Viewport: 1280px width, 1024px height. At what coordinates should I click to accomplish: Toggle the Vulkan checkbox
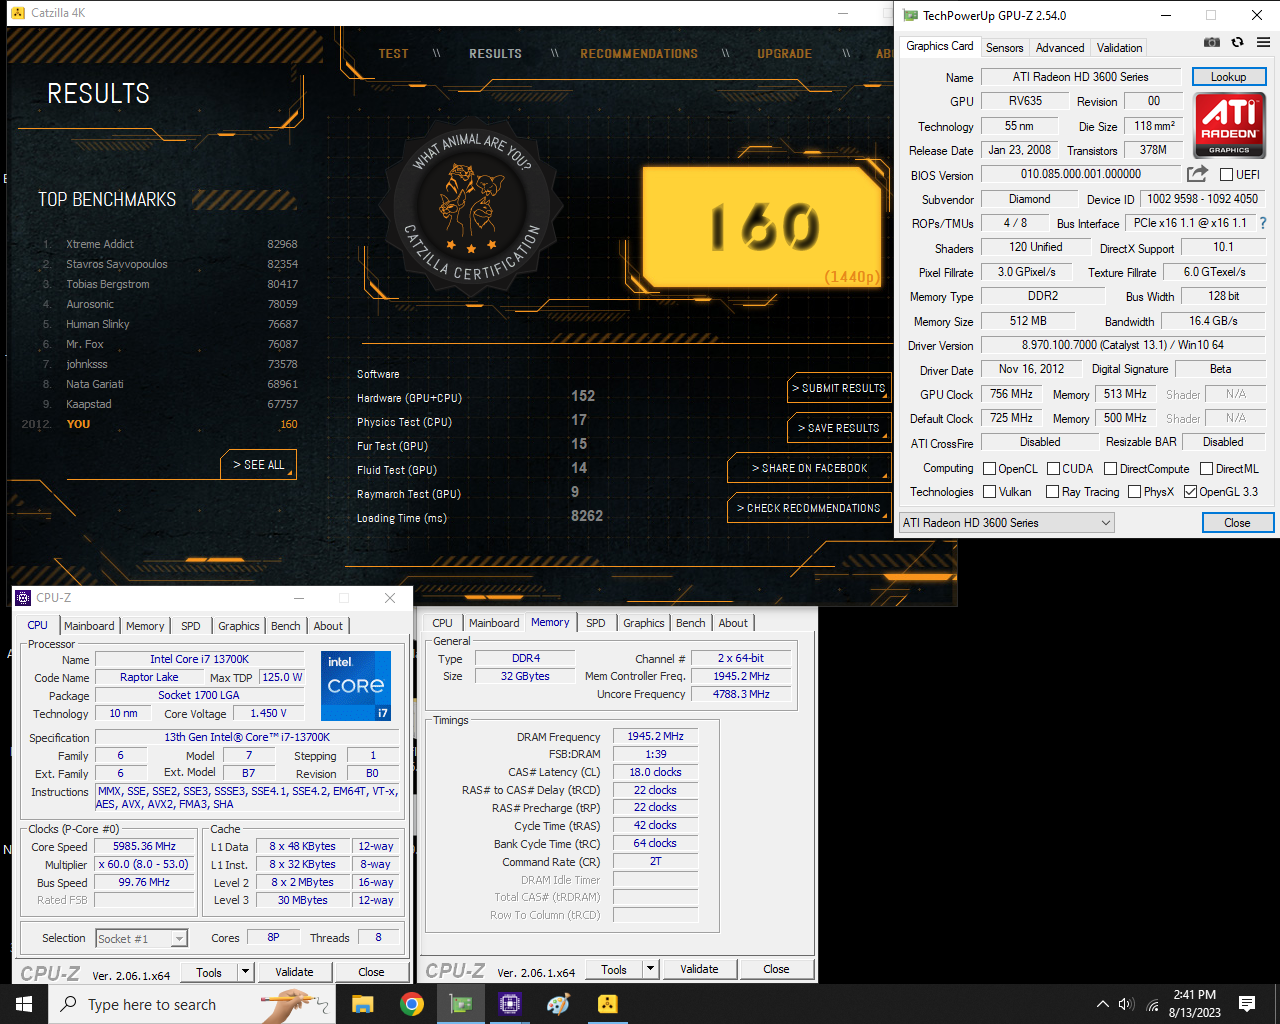pos(989,492)
